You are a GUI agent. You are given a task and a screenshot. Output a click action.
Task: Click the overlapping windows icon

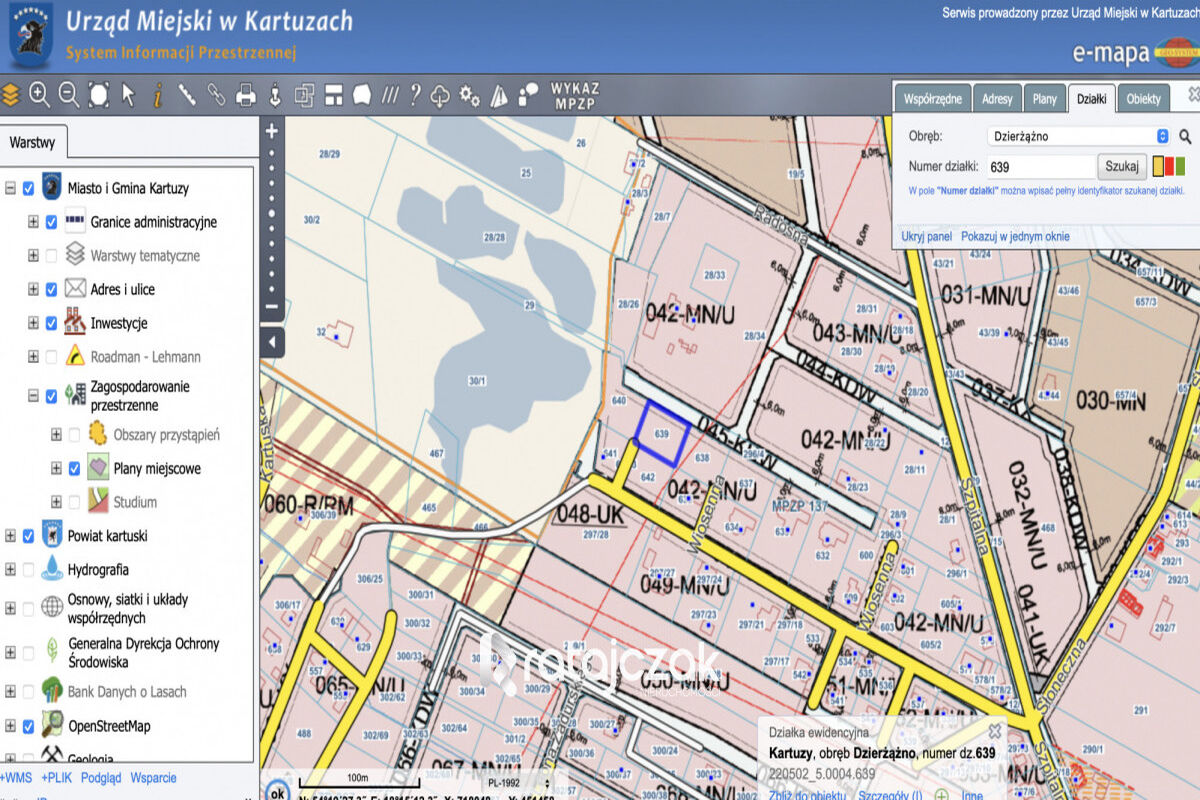pyautogui.click(x=305, y=95)
